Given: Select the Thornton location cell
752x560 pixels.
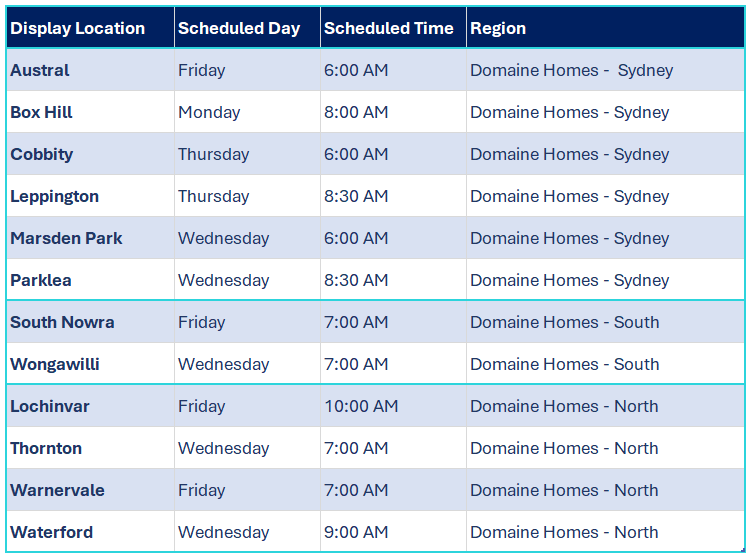Looking at the screenshot, I should 91,448.
